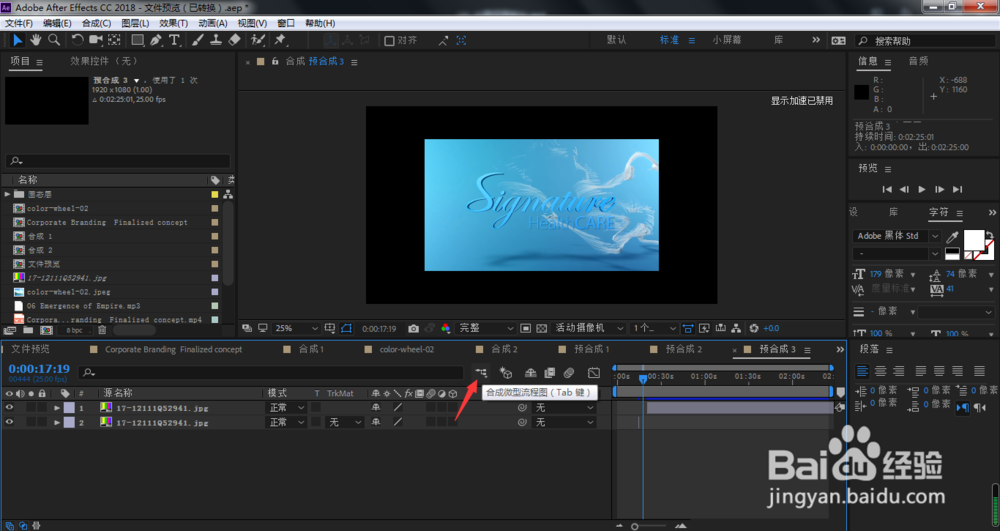Take a snapshot with camera icon
The image size is (1000, 531).
[413, 328]
